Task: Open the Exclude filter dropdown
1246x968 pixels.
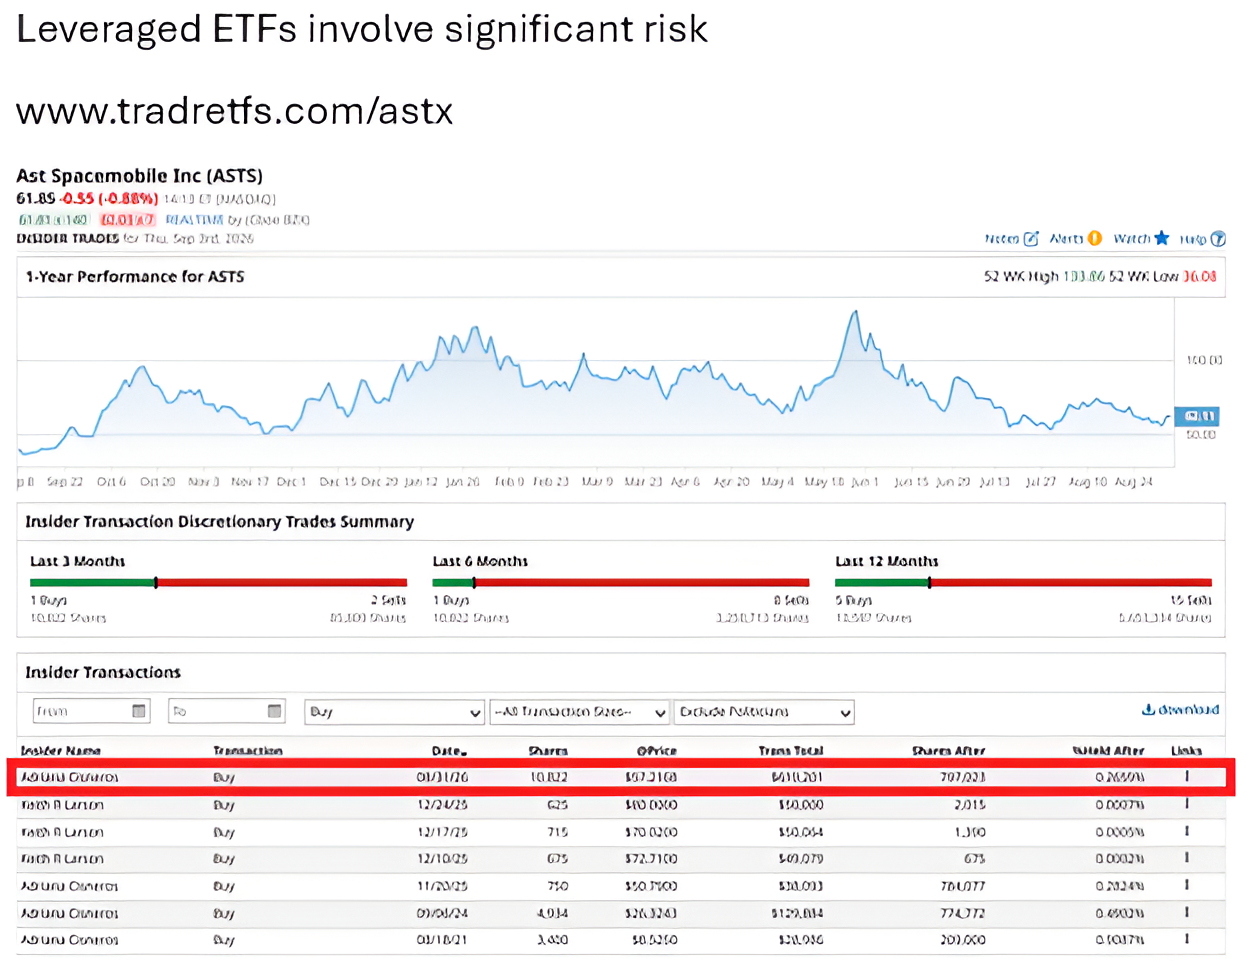Action: 764,712
